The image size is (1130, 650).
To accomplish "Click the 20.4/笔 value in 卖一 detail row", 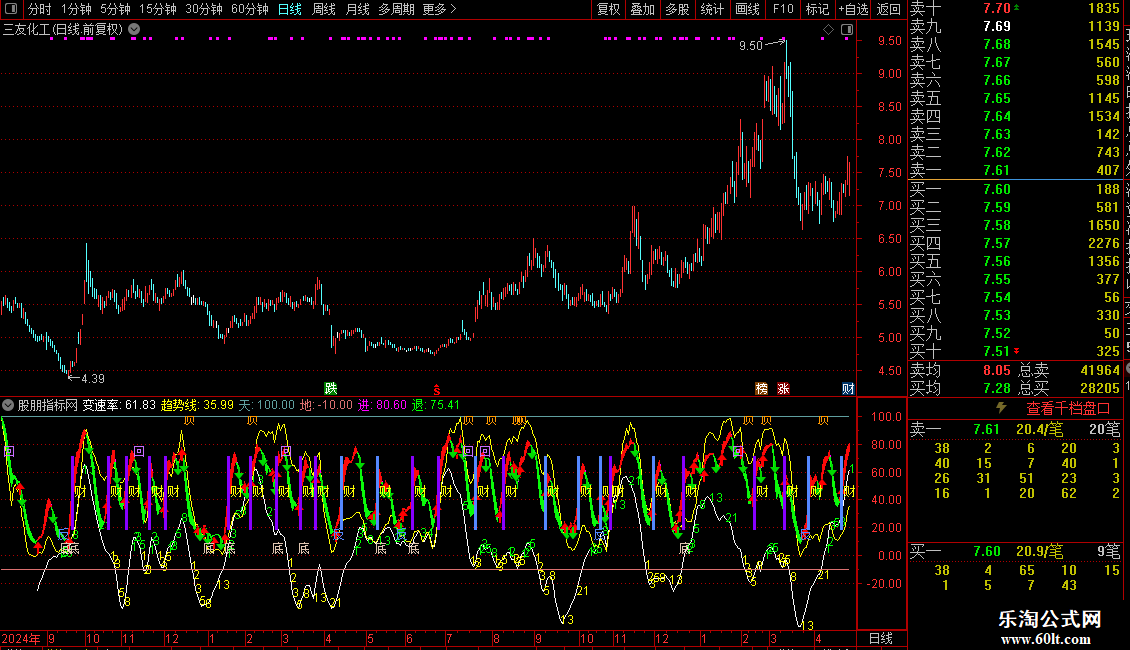I will pos(1039,429).
